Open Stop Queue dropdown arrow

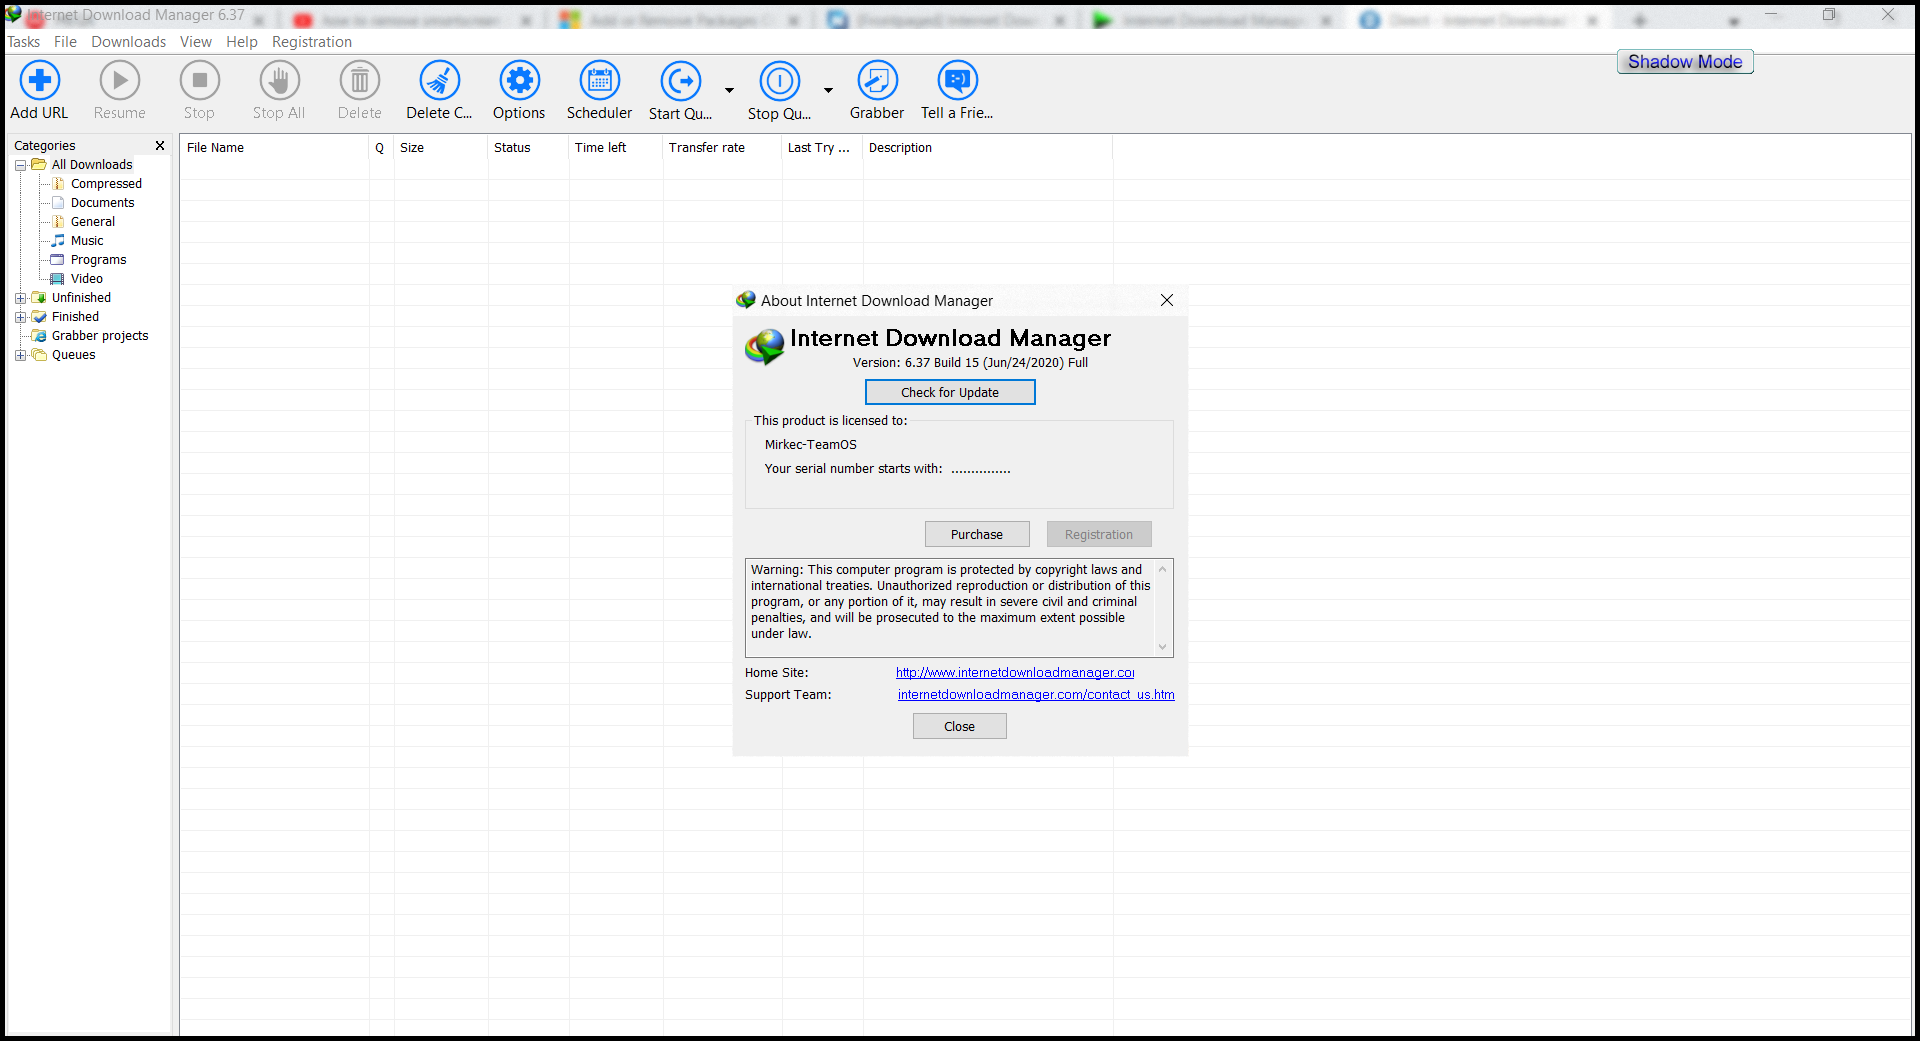pos(828,90)
